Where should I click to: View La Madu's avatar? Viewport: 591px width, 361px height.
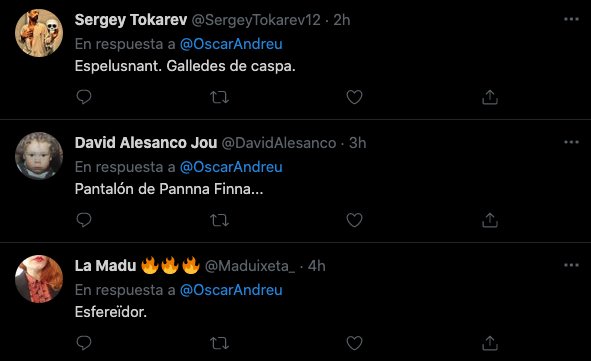[x=39, y=279]
